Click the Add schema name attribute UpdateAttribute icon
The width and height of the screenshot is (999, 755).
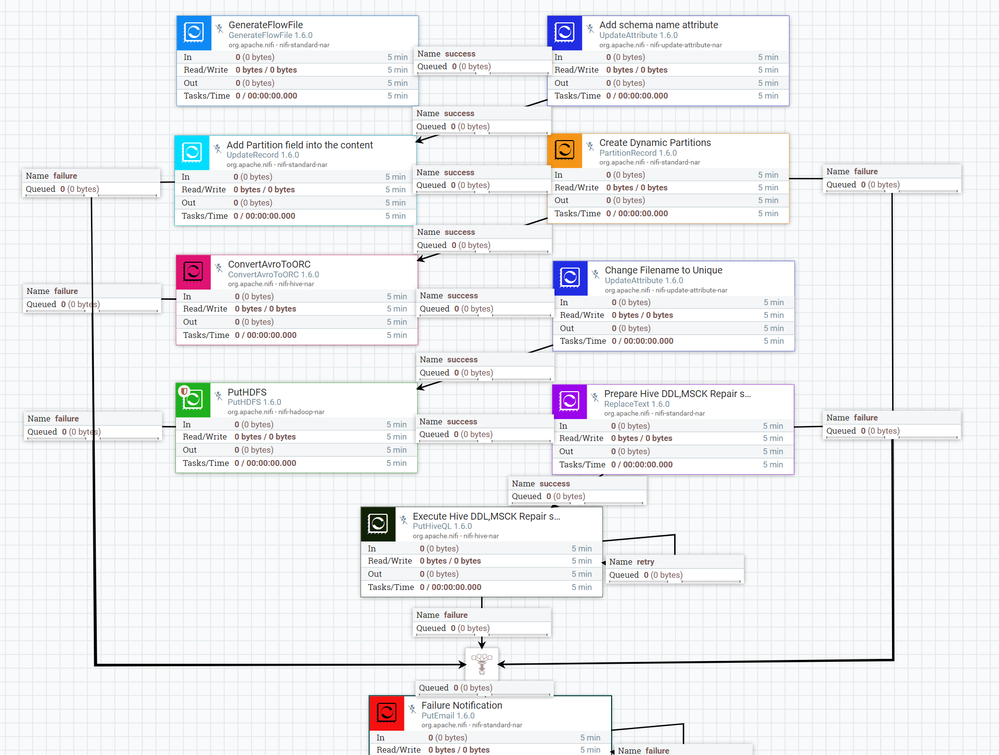(x=565, y=32)
